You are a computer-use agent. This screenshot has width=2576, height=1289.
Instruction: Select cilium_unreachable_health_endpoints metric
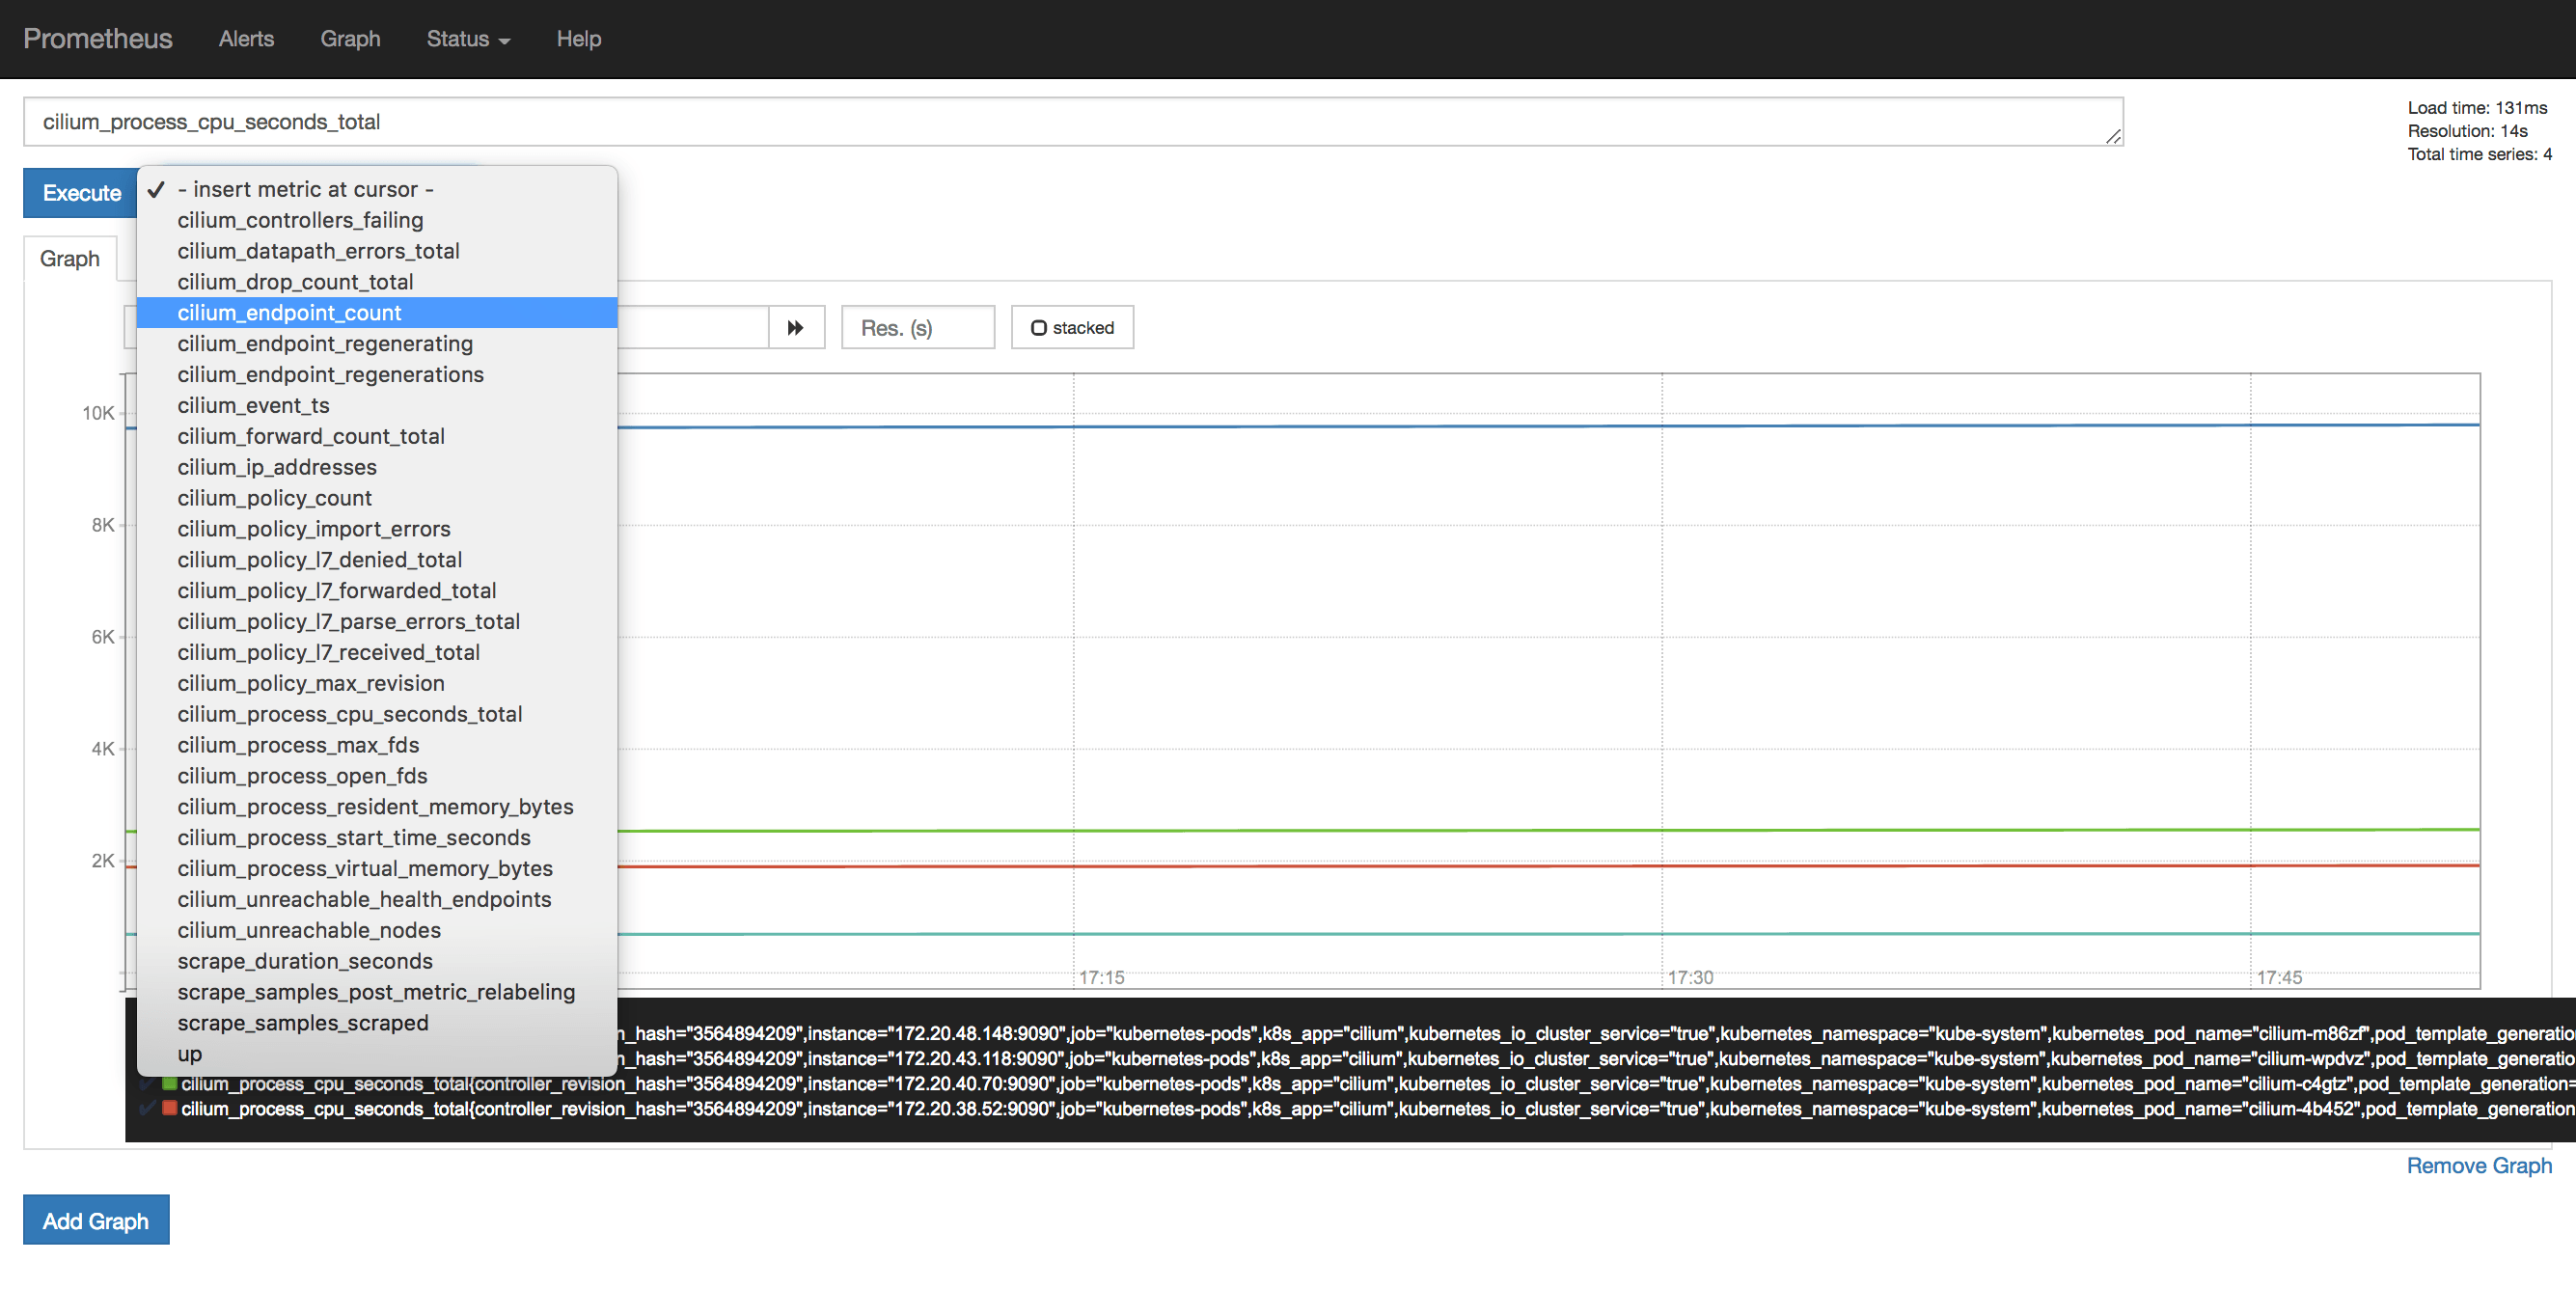(377, 900)
